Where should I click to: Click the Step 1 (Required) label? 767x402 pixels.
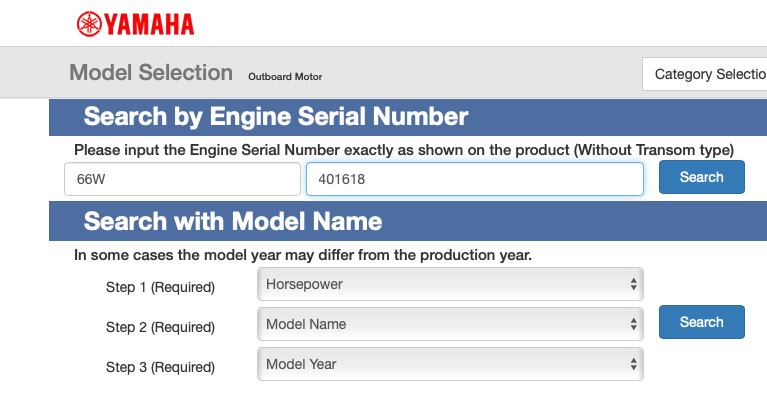click(x=160, y=287)
